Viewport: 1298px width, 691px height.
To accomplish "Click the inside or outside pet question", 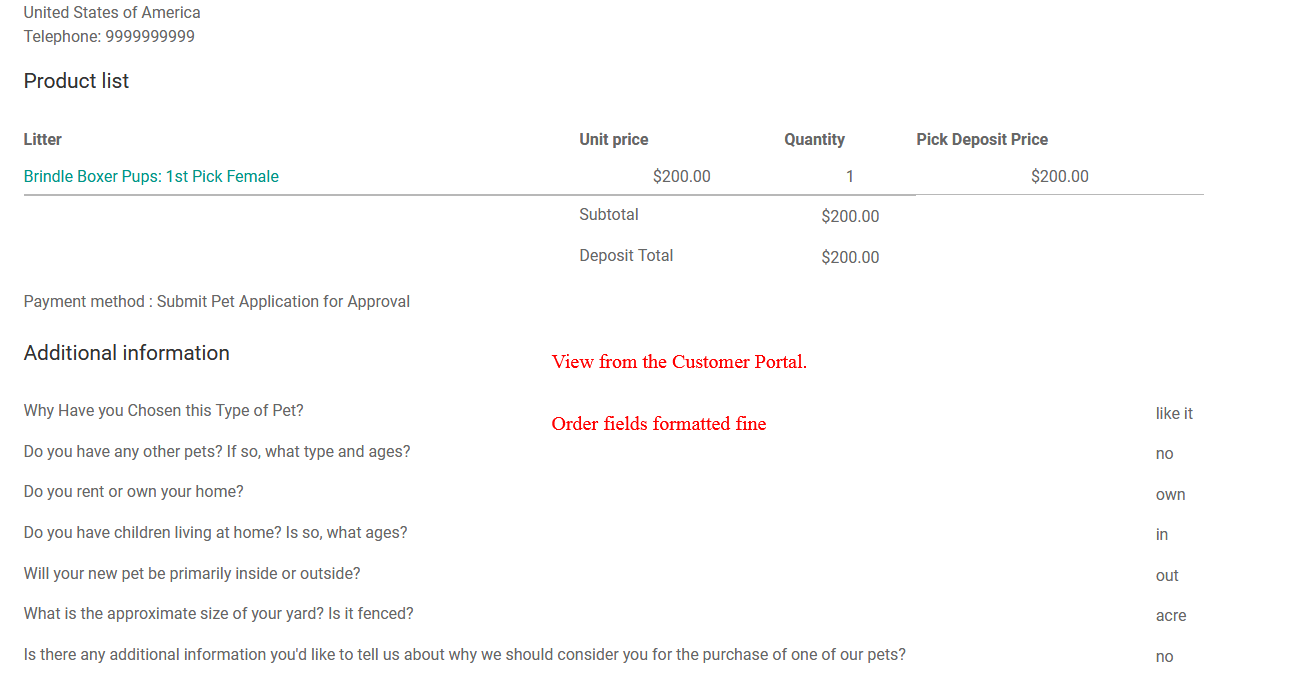I will click(x=191, y=573).
